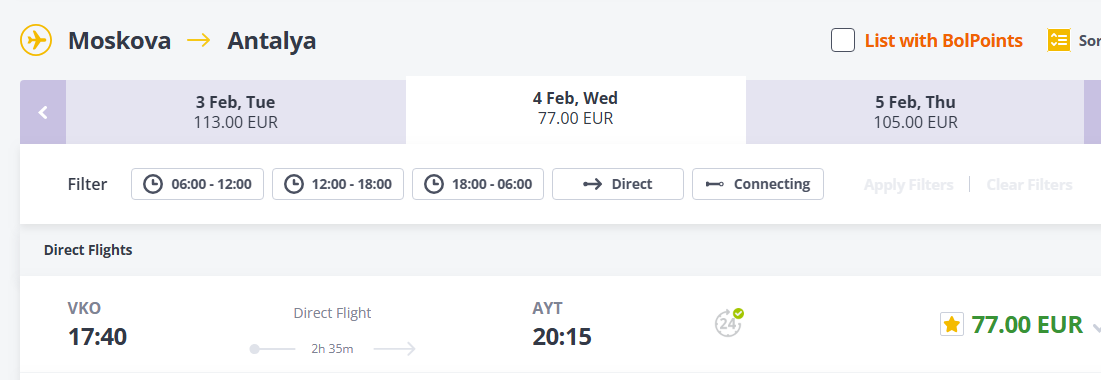1101x380 pixels.
Task: Click the yellow arrow between Moskova and Antalya
Action: coord(199,41)
